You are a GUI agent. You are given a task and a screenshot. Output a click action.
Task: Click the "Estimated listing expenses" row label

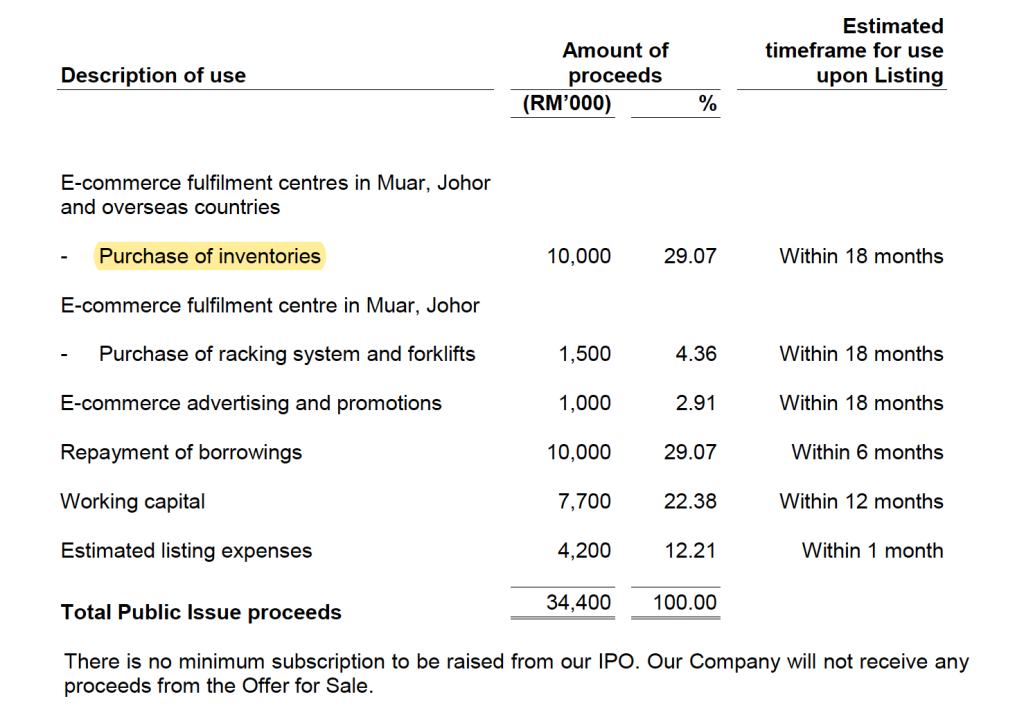pos(186,550)
